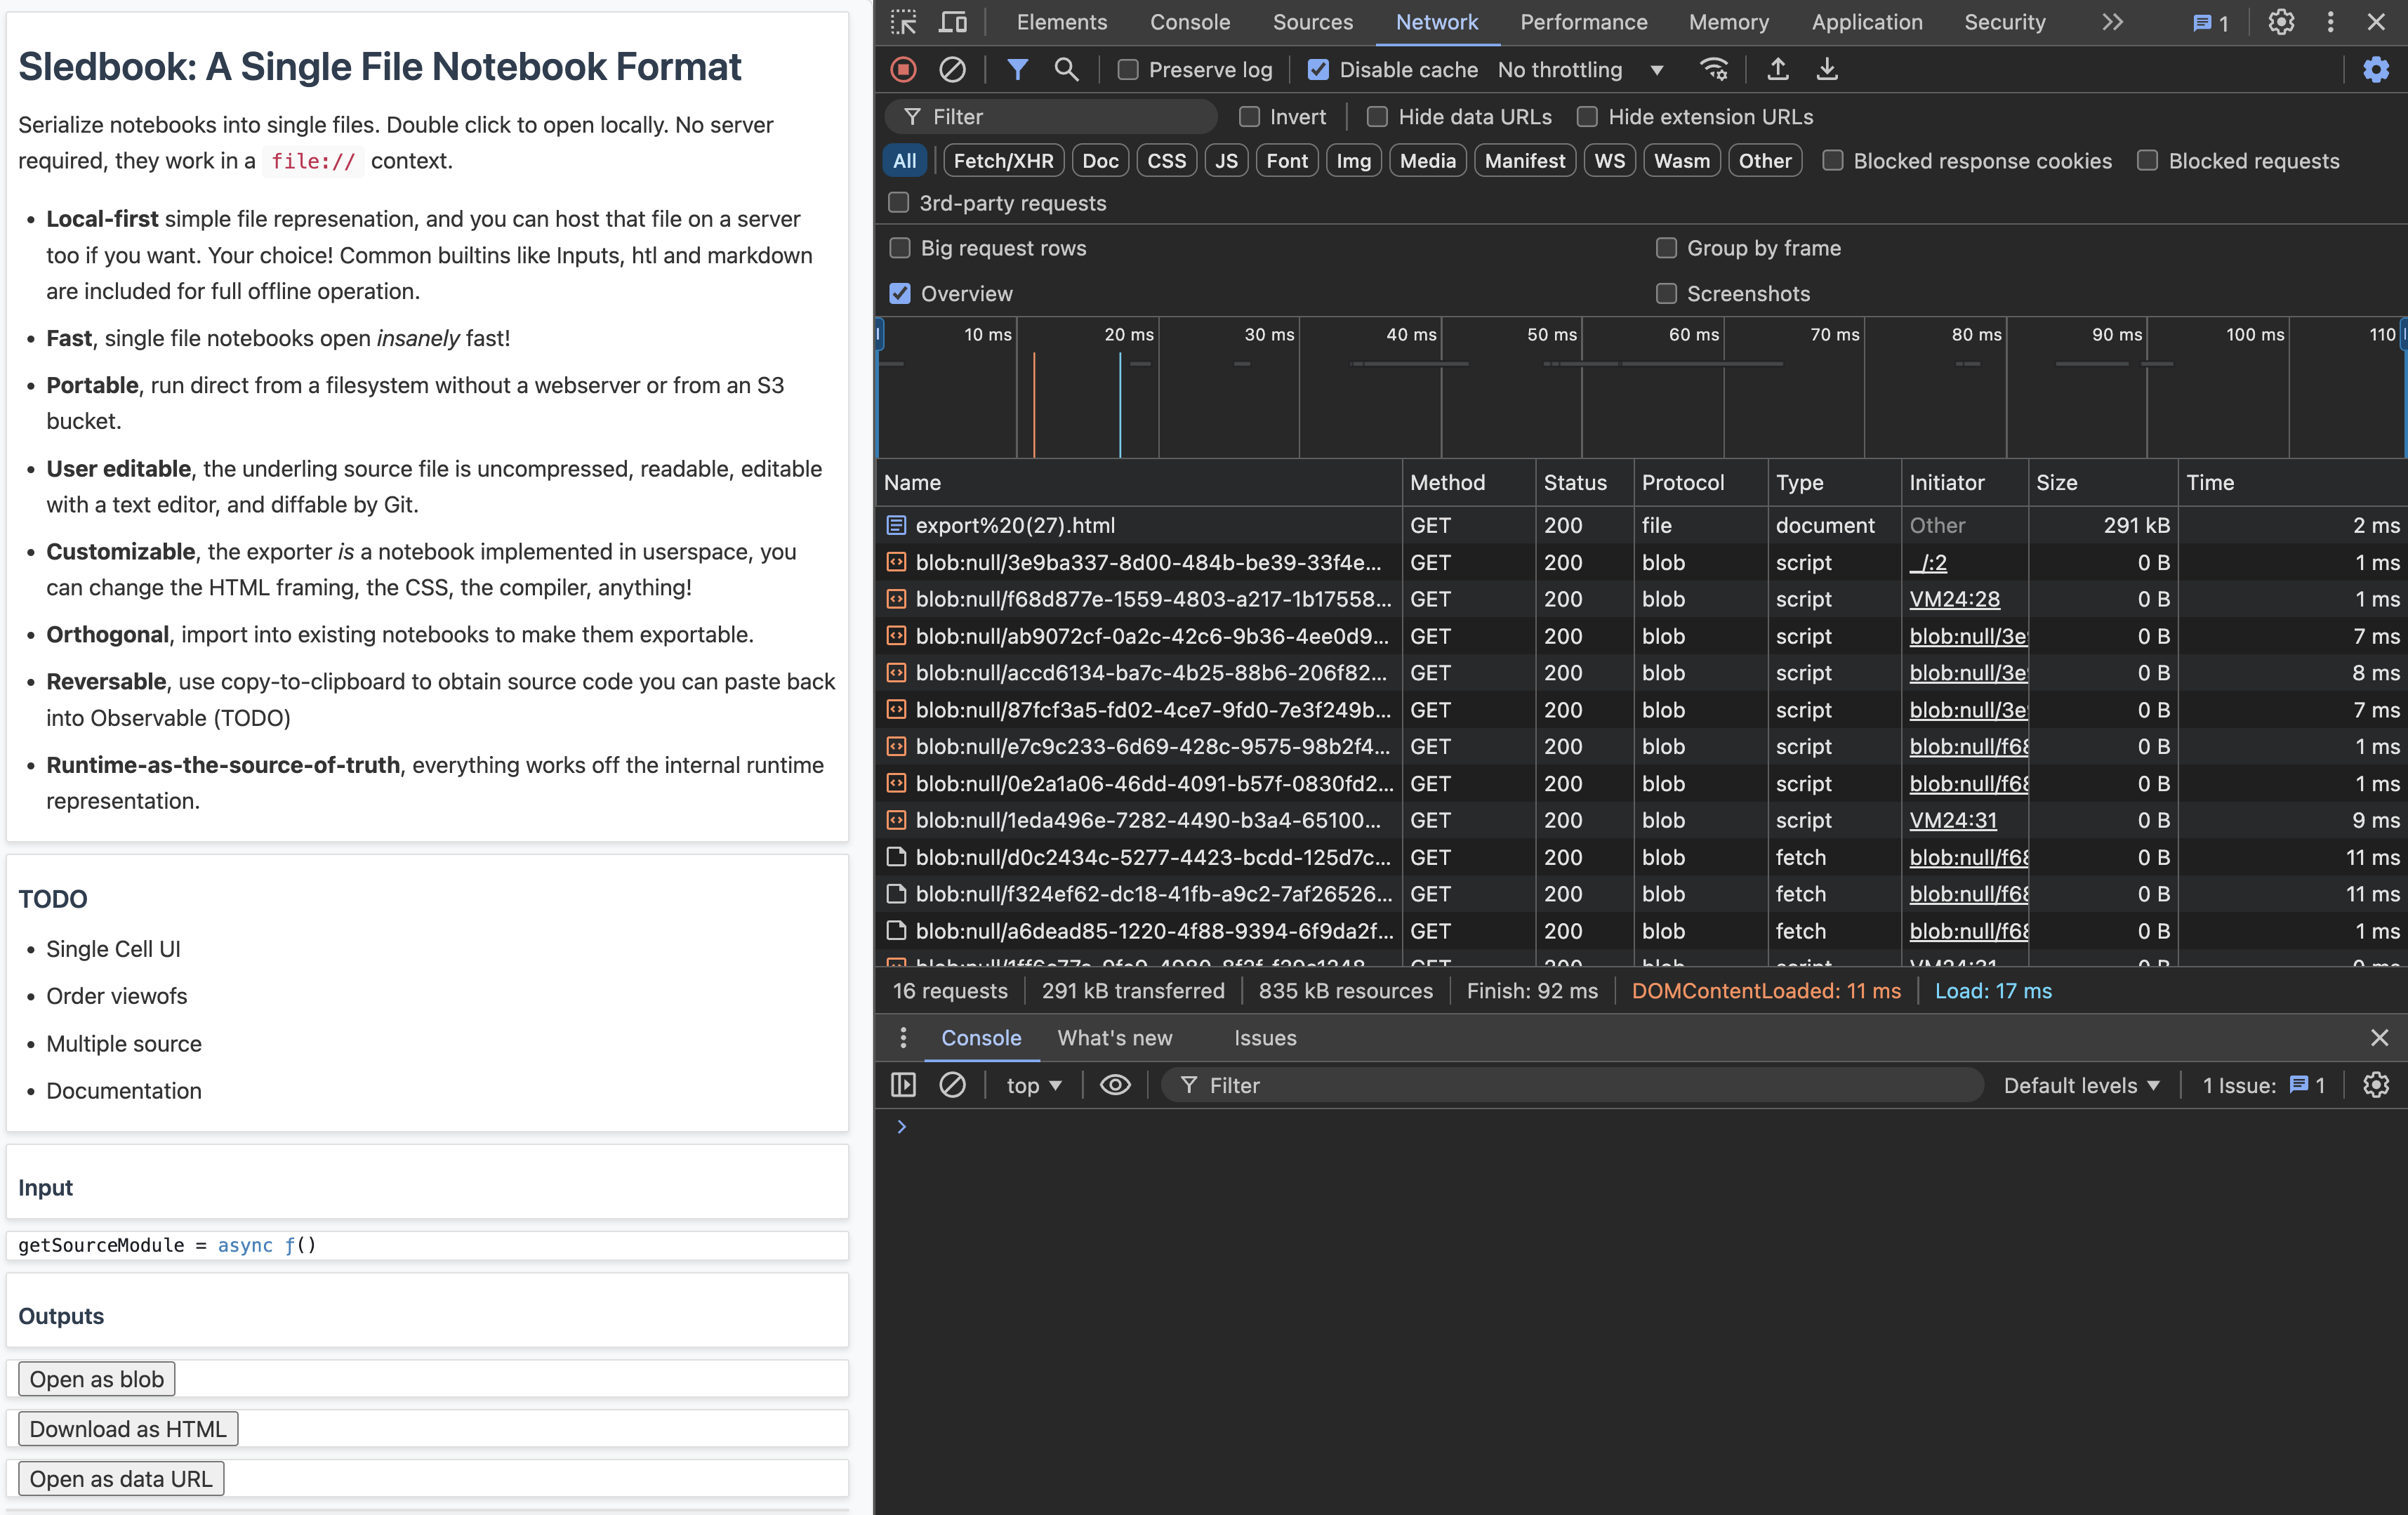Open VM24:28 initiator link
Screen dimensions: 2408x1515
coord(1954,599)
